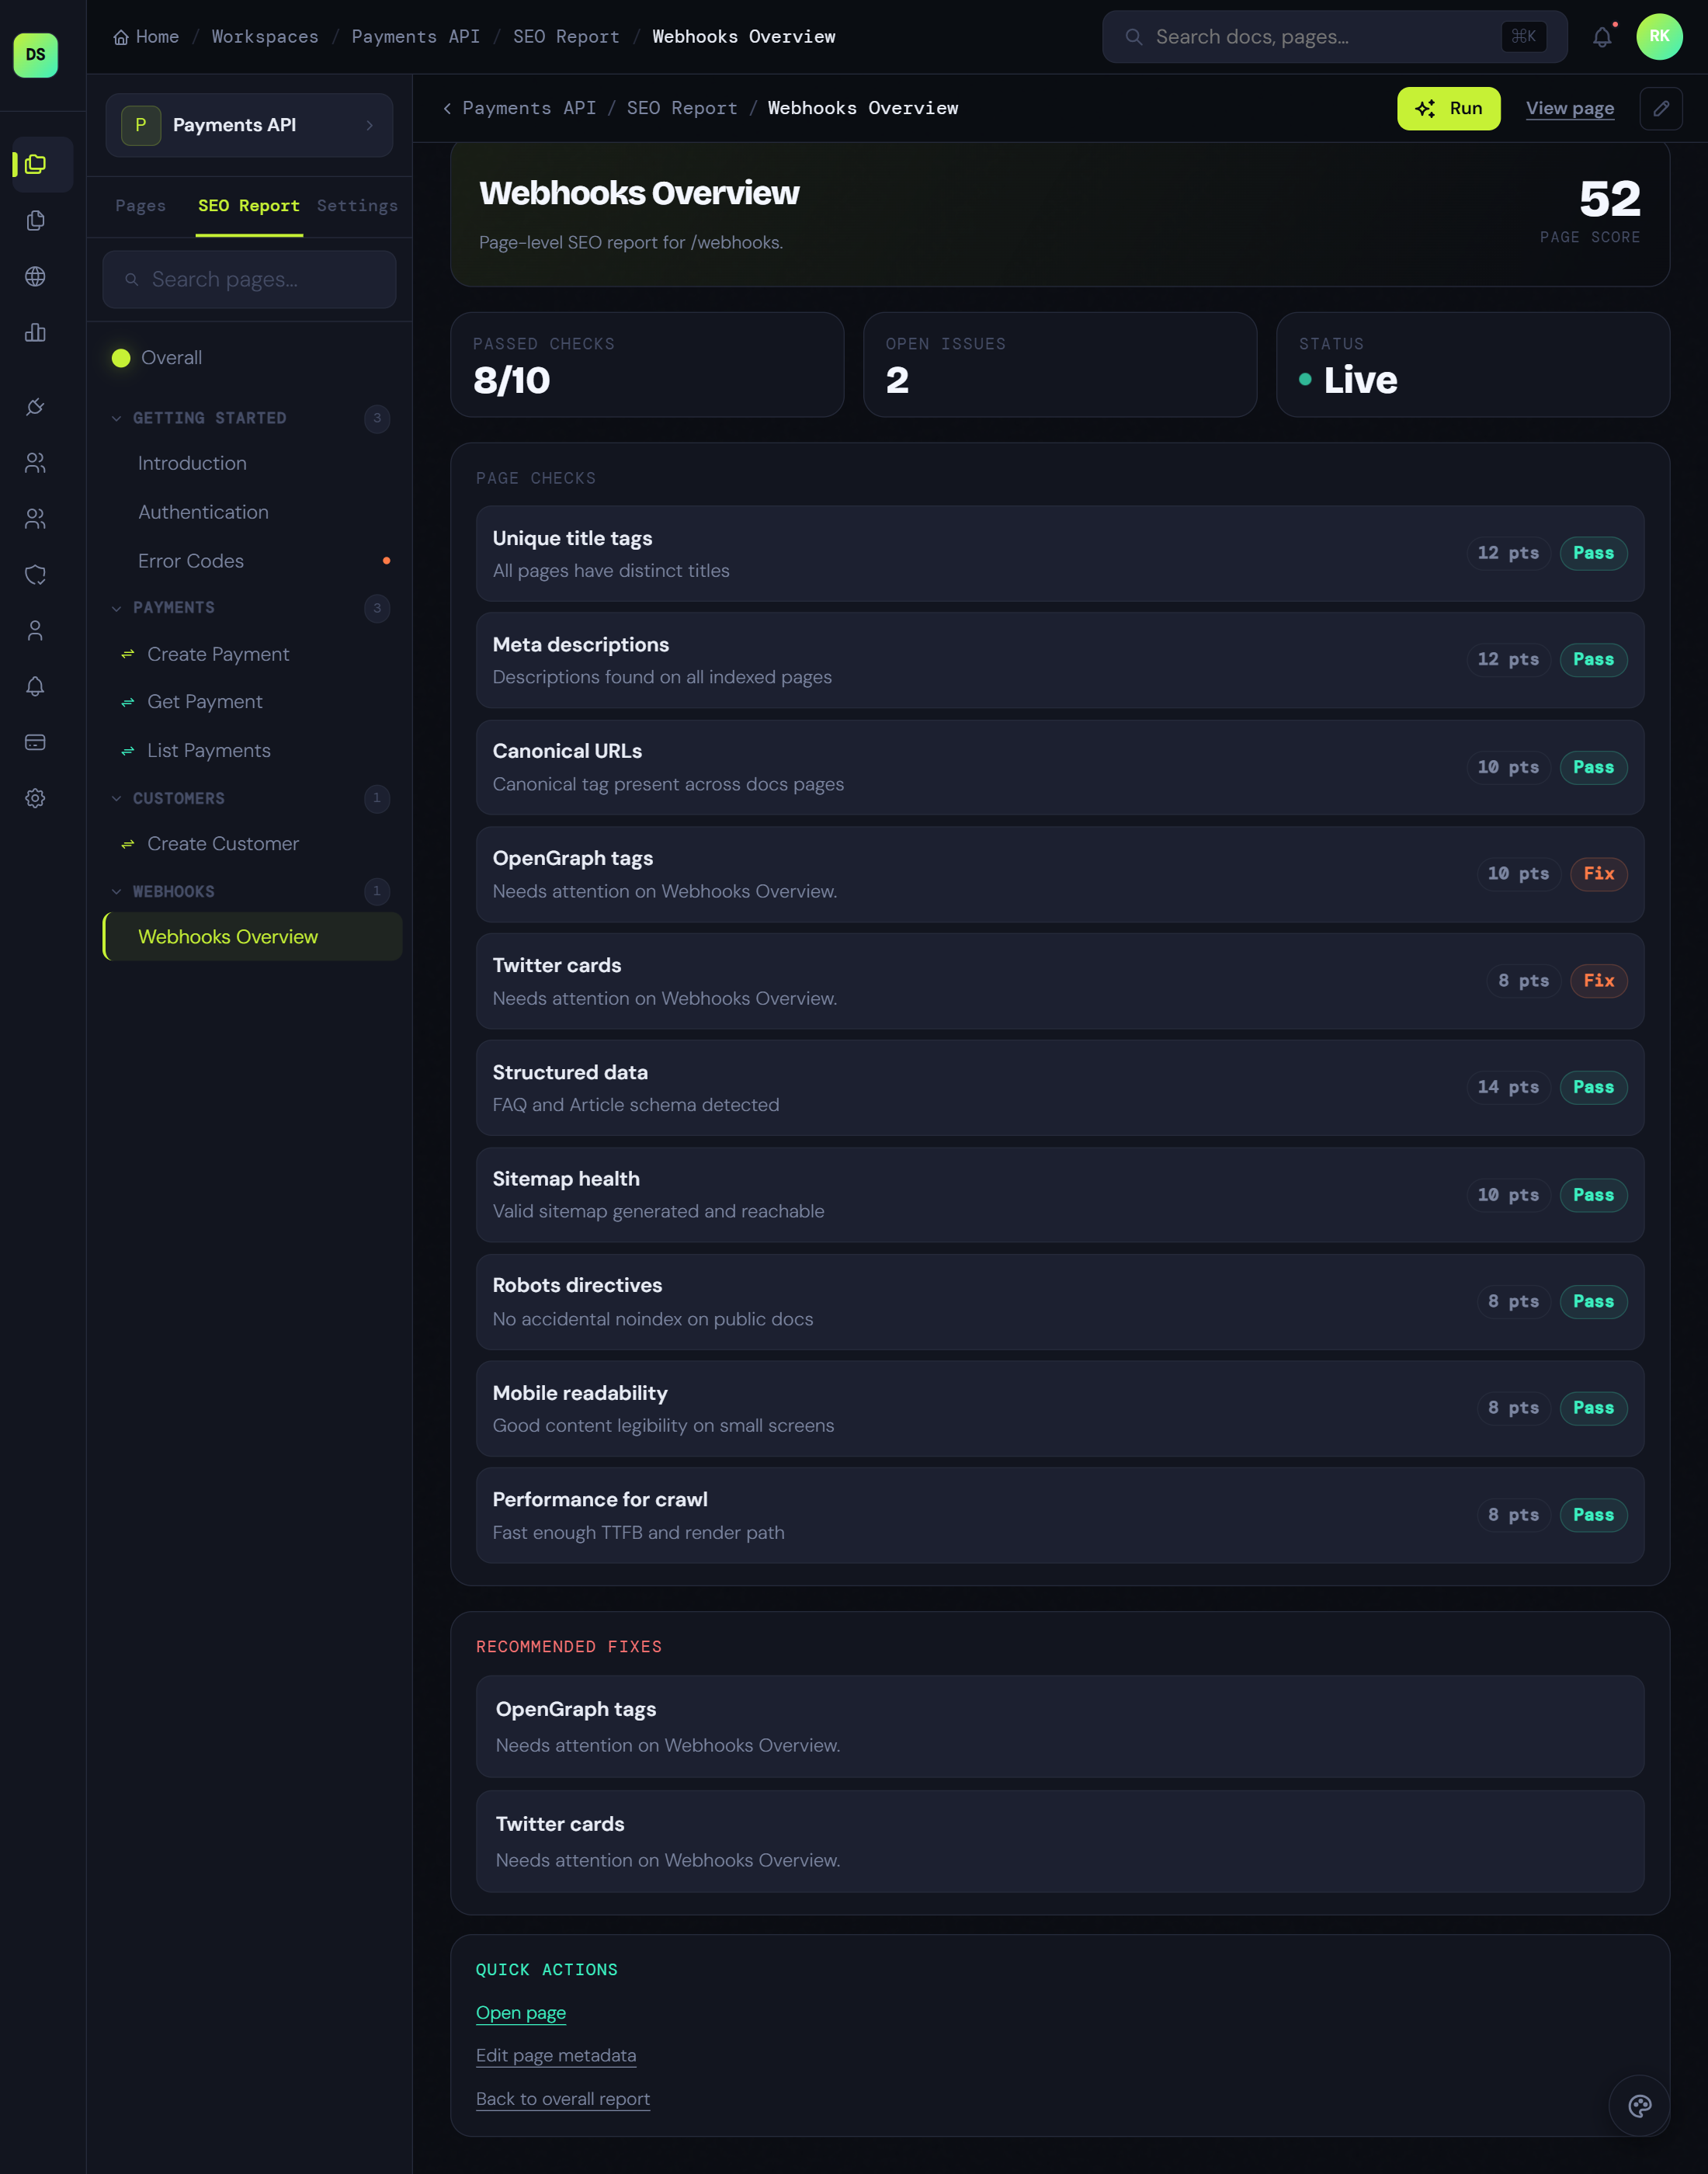Click the palette theme button bottom right
Viewport: 1708px width, 2174px height.
pyautogui.click(x=1639, y=2106)
